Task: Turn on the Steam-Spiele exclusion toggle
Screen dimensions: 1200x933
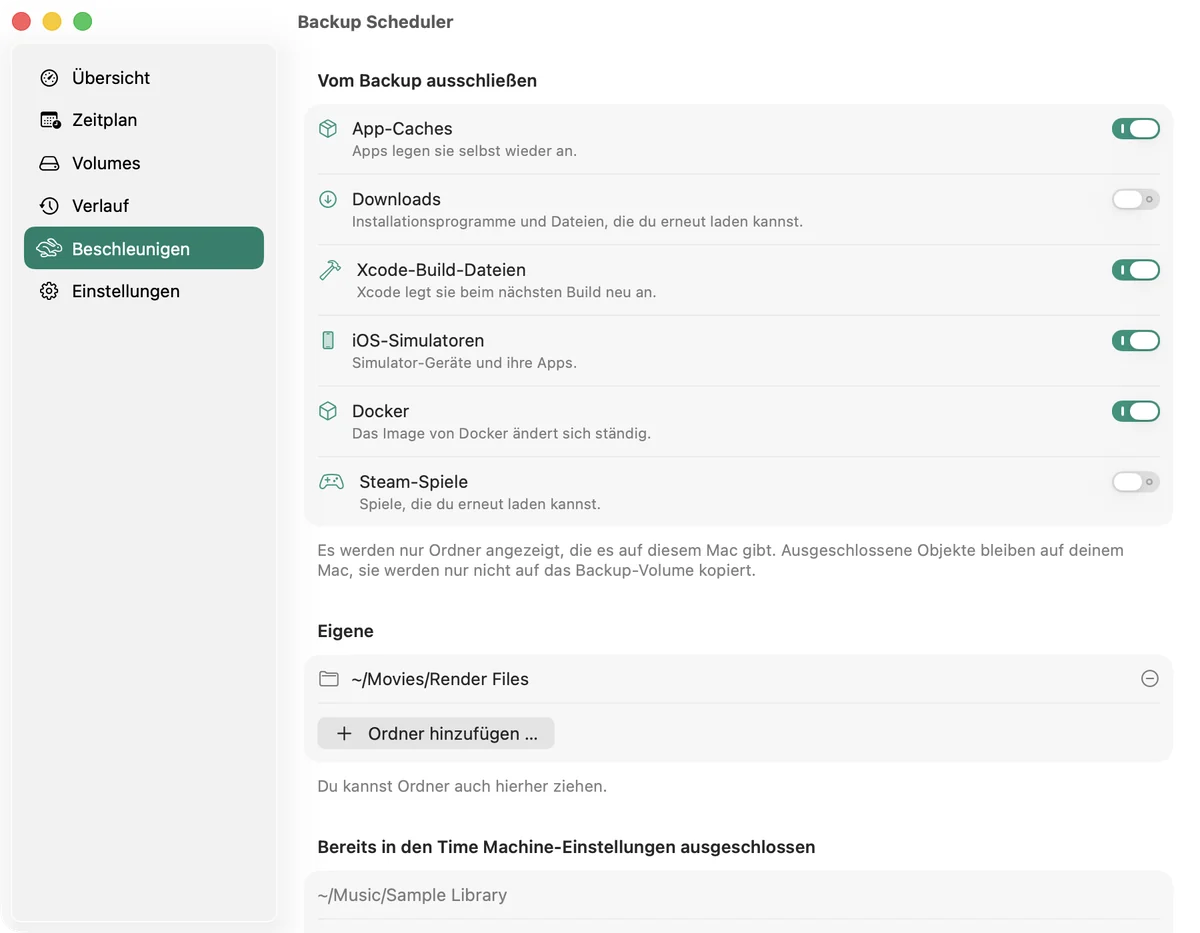Action: [1136, 482]
